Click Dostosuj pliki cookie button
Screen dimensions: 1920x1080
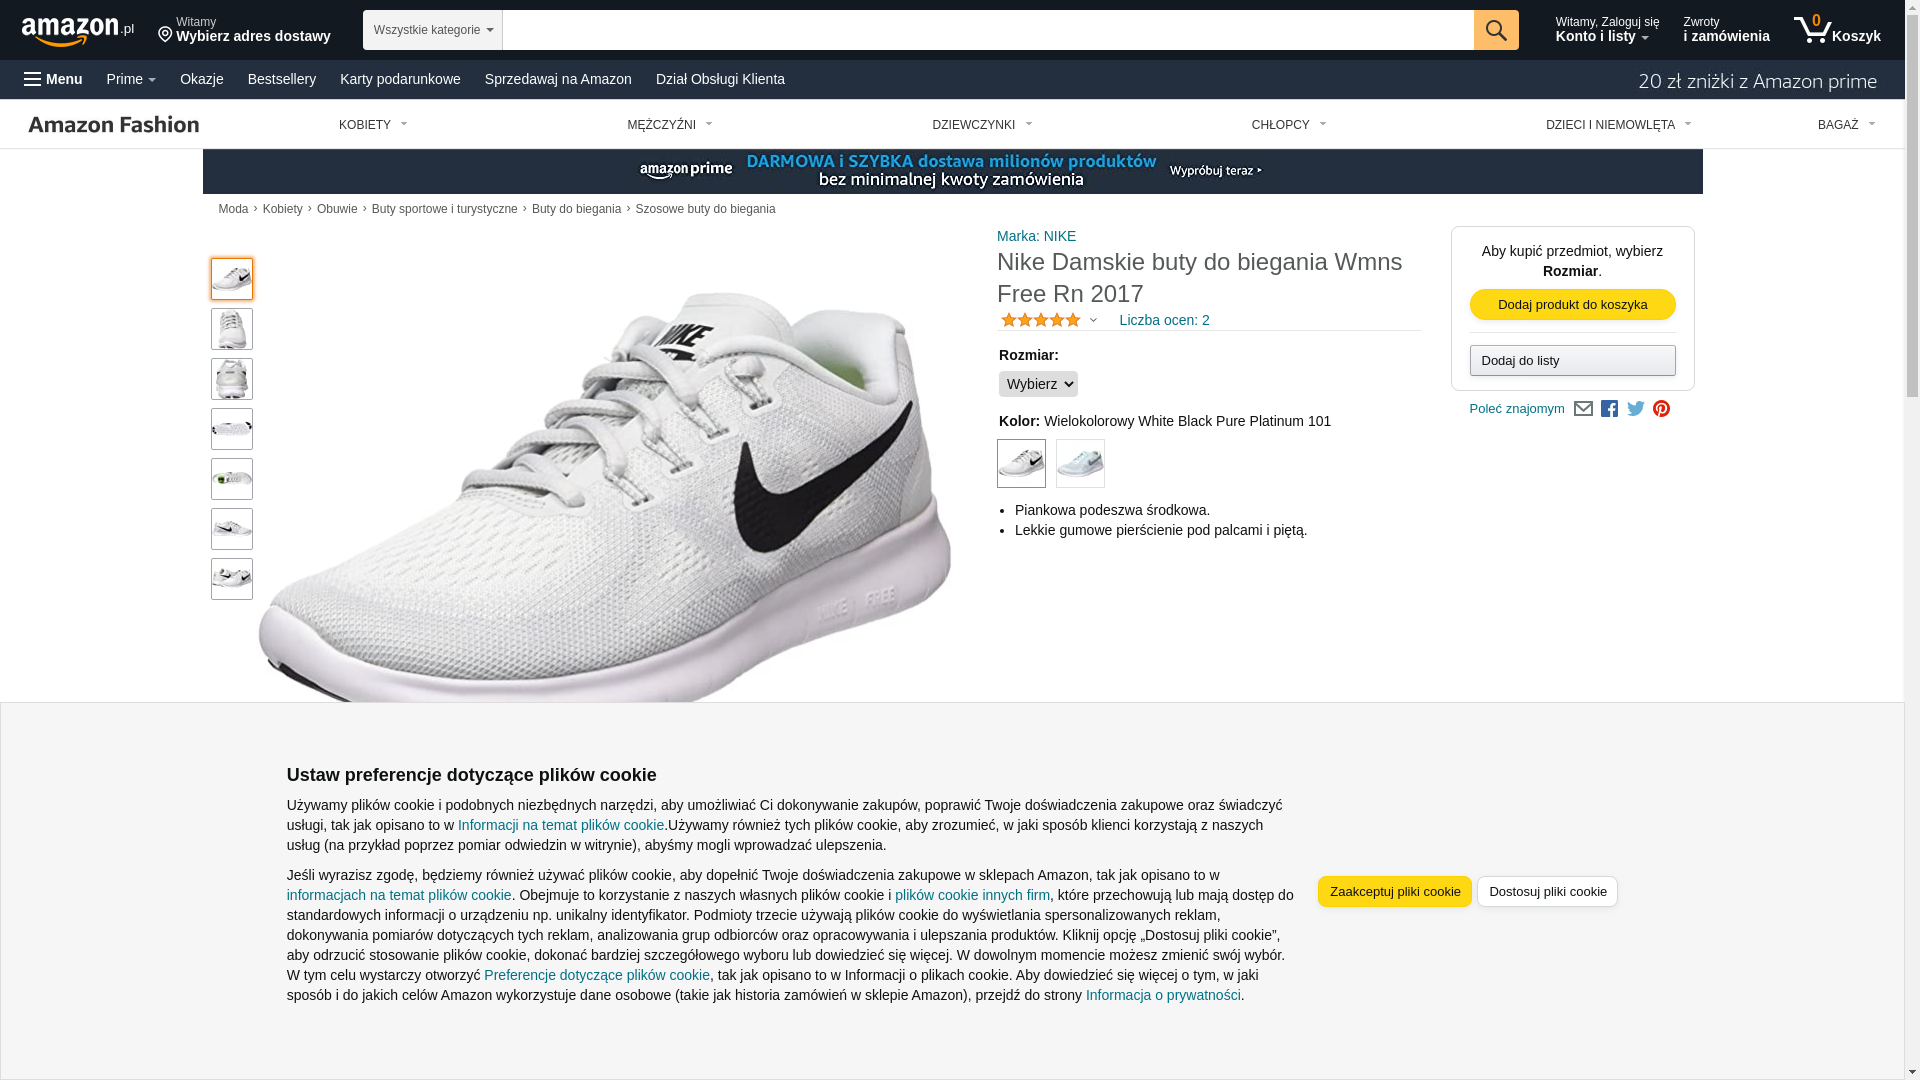(1547, 892)
